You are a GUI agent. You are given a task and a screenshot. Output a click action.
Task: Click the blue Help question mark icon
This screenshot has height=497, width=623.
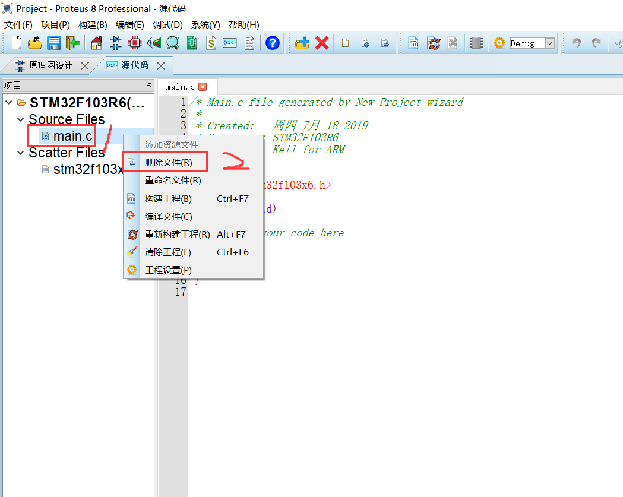point(272,43)
